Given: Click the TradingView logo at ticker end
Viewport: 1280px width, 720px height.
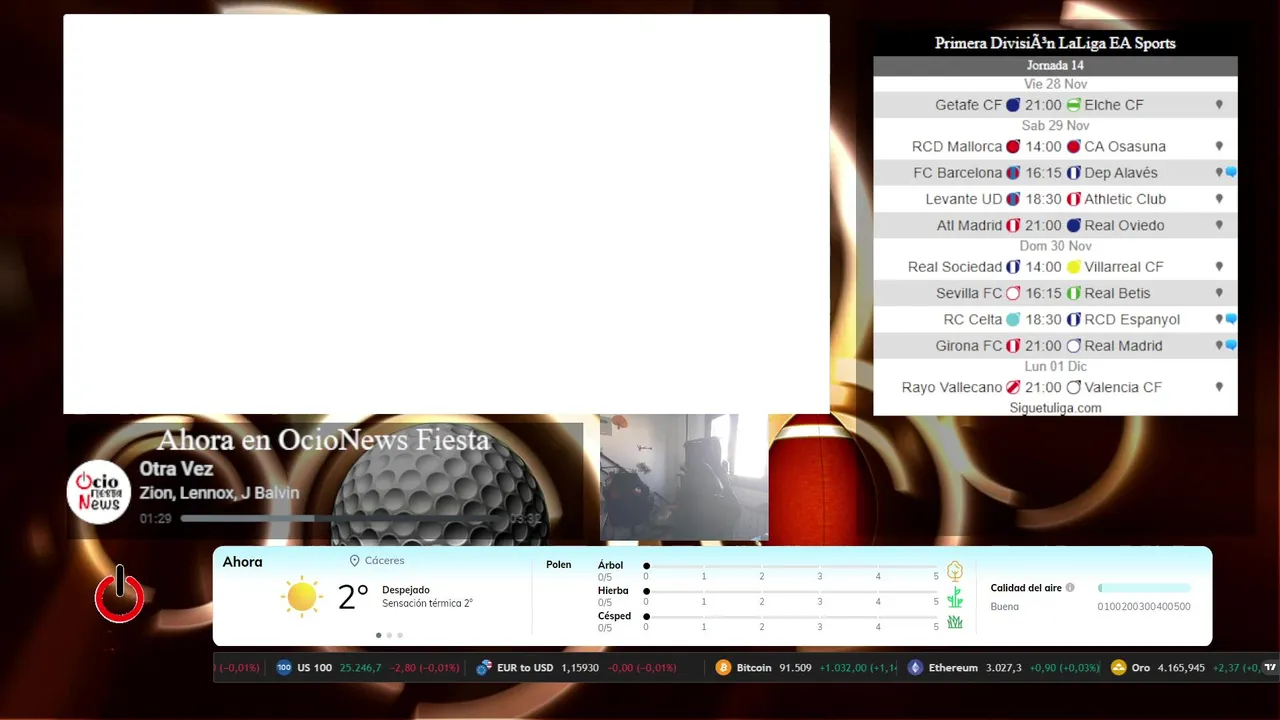Looking at the screenshot, I should (x=1270, y=667).
